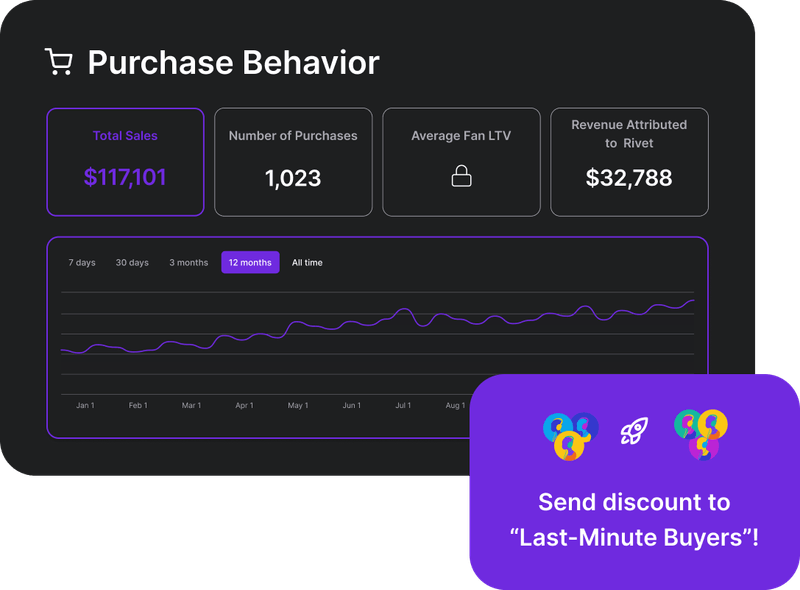Image resolution: width=800 pixels, height=590 pixels.
Task: Click the Aug 1 axis label
Action: [x=456, y=405]
